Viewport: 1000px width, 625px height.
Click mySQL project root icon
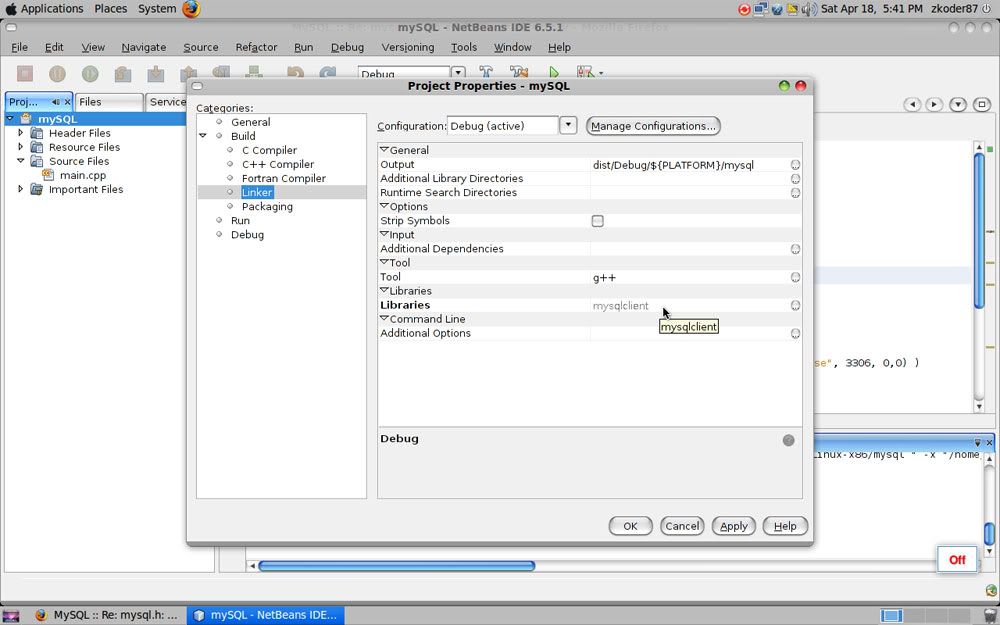26,119
